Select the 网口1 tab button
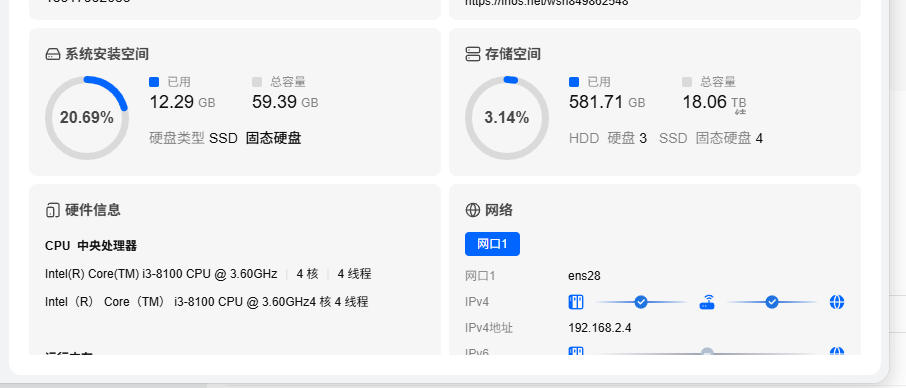Image resolution: width=906 pixels, height=388 pixels. tap(492, 244)
